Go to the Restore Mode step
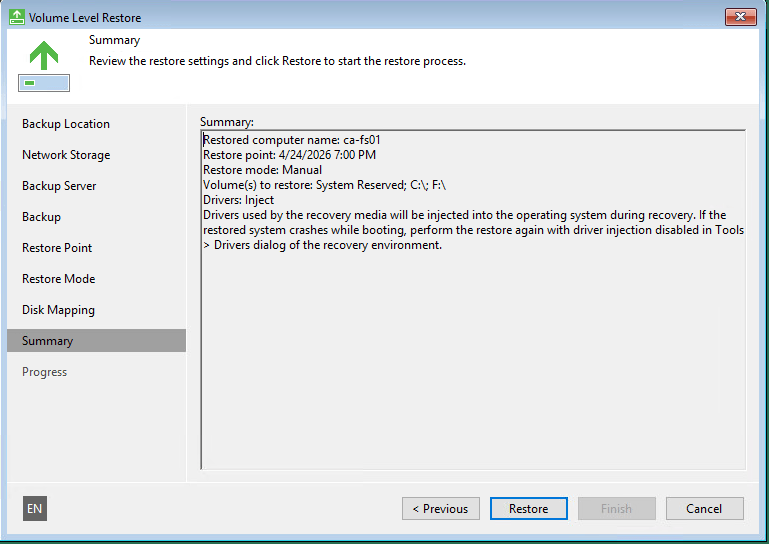This screenshot has width=769, height=544. click(58, 279)
